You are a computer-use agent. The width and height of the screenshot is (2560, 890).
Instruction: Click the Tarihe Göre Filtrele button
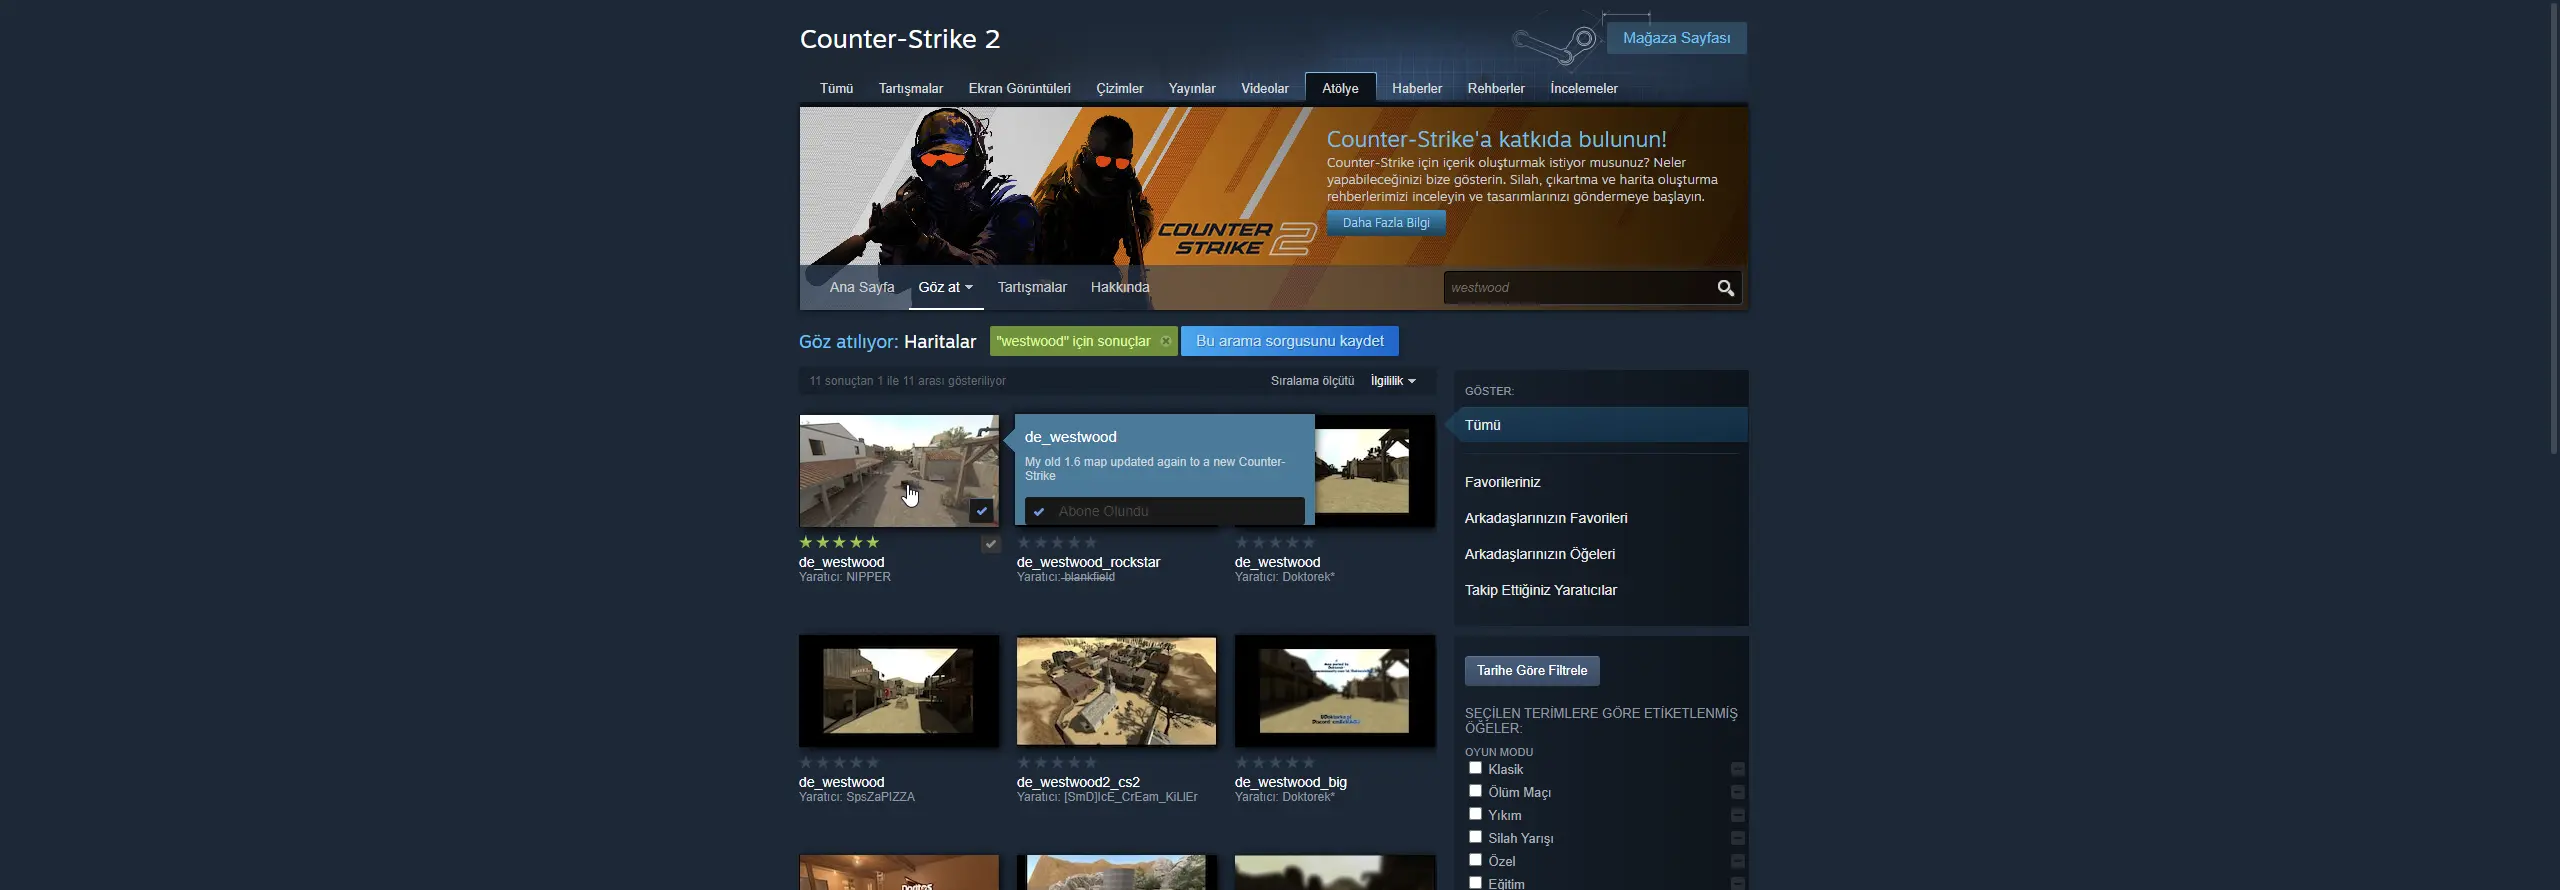(1531, 671)
